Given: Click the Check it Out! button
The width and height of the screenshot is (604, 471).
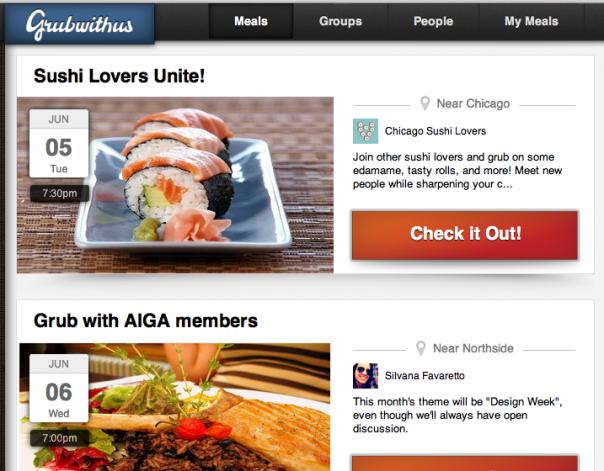Looking at the screenshot, I should [x=465, y=235].
